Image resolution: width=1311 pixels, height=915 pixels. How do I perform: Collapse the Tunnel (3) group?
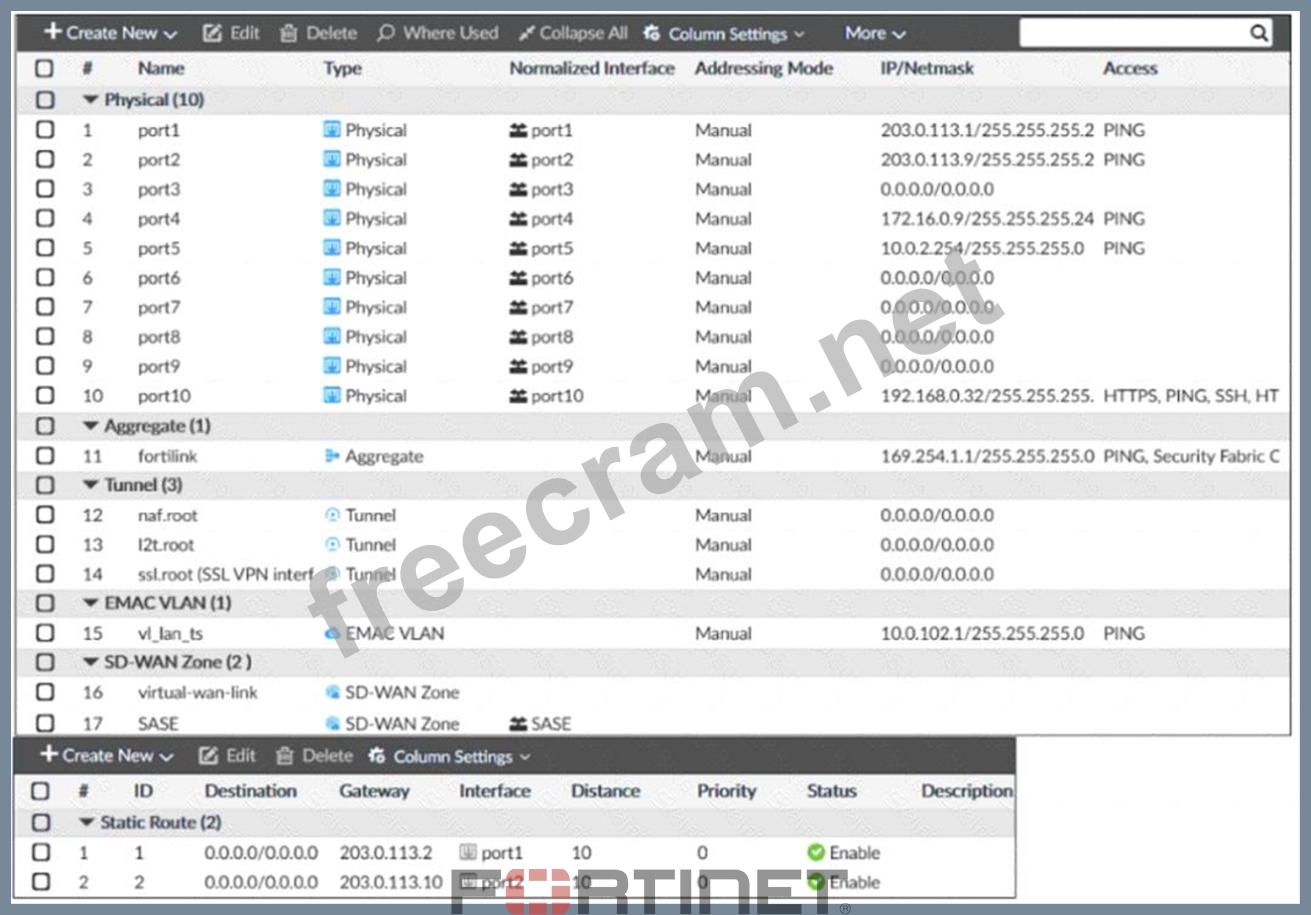point(92,485)
